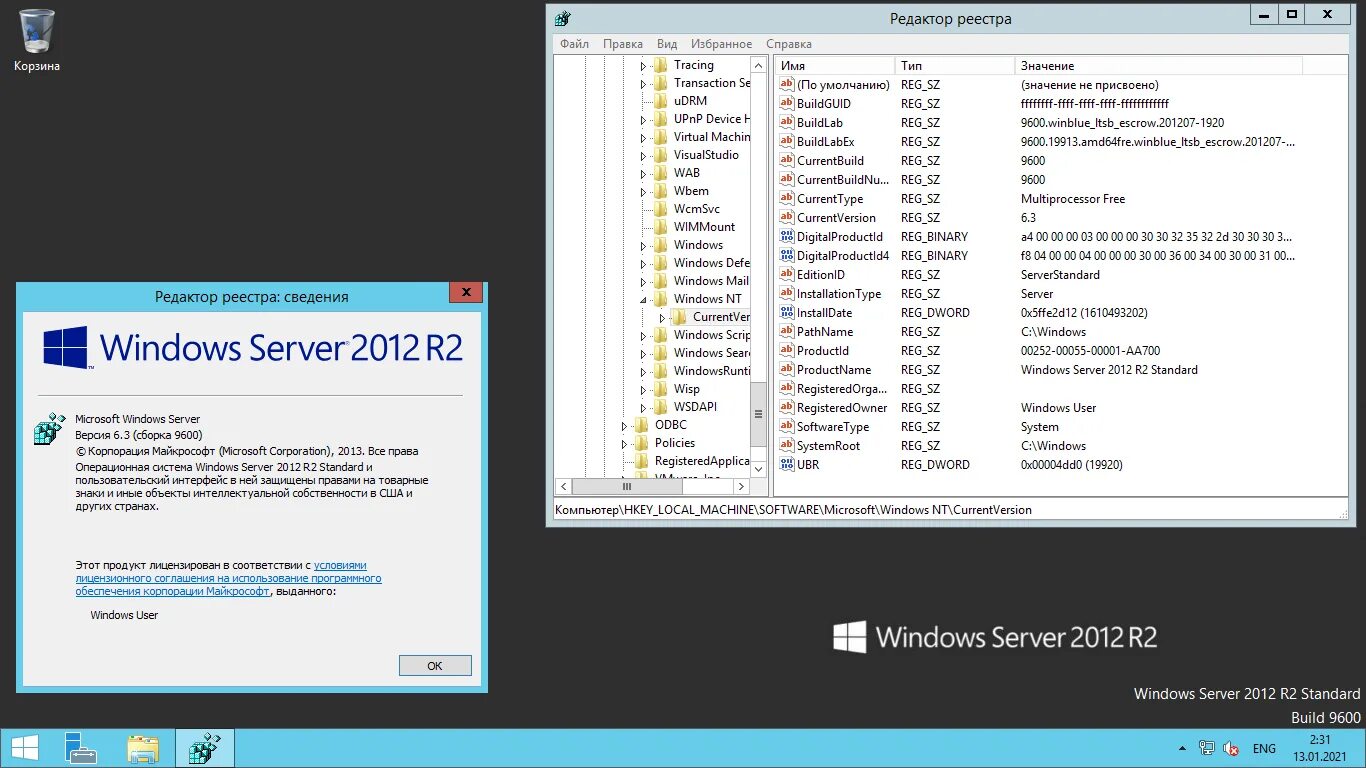Open the Избранное menu

[x=721, y=44]
